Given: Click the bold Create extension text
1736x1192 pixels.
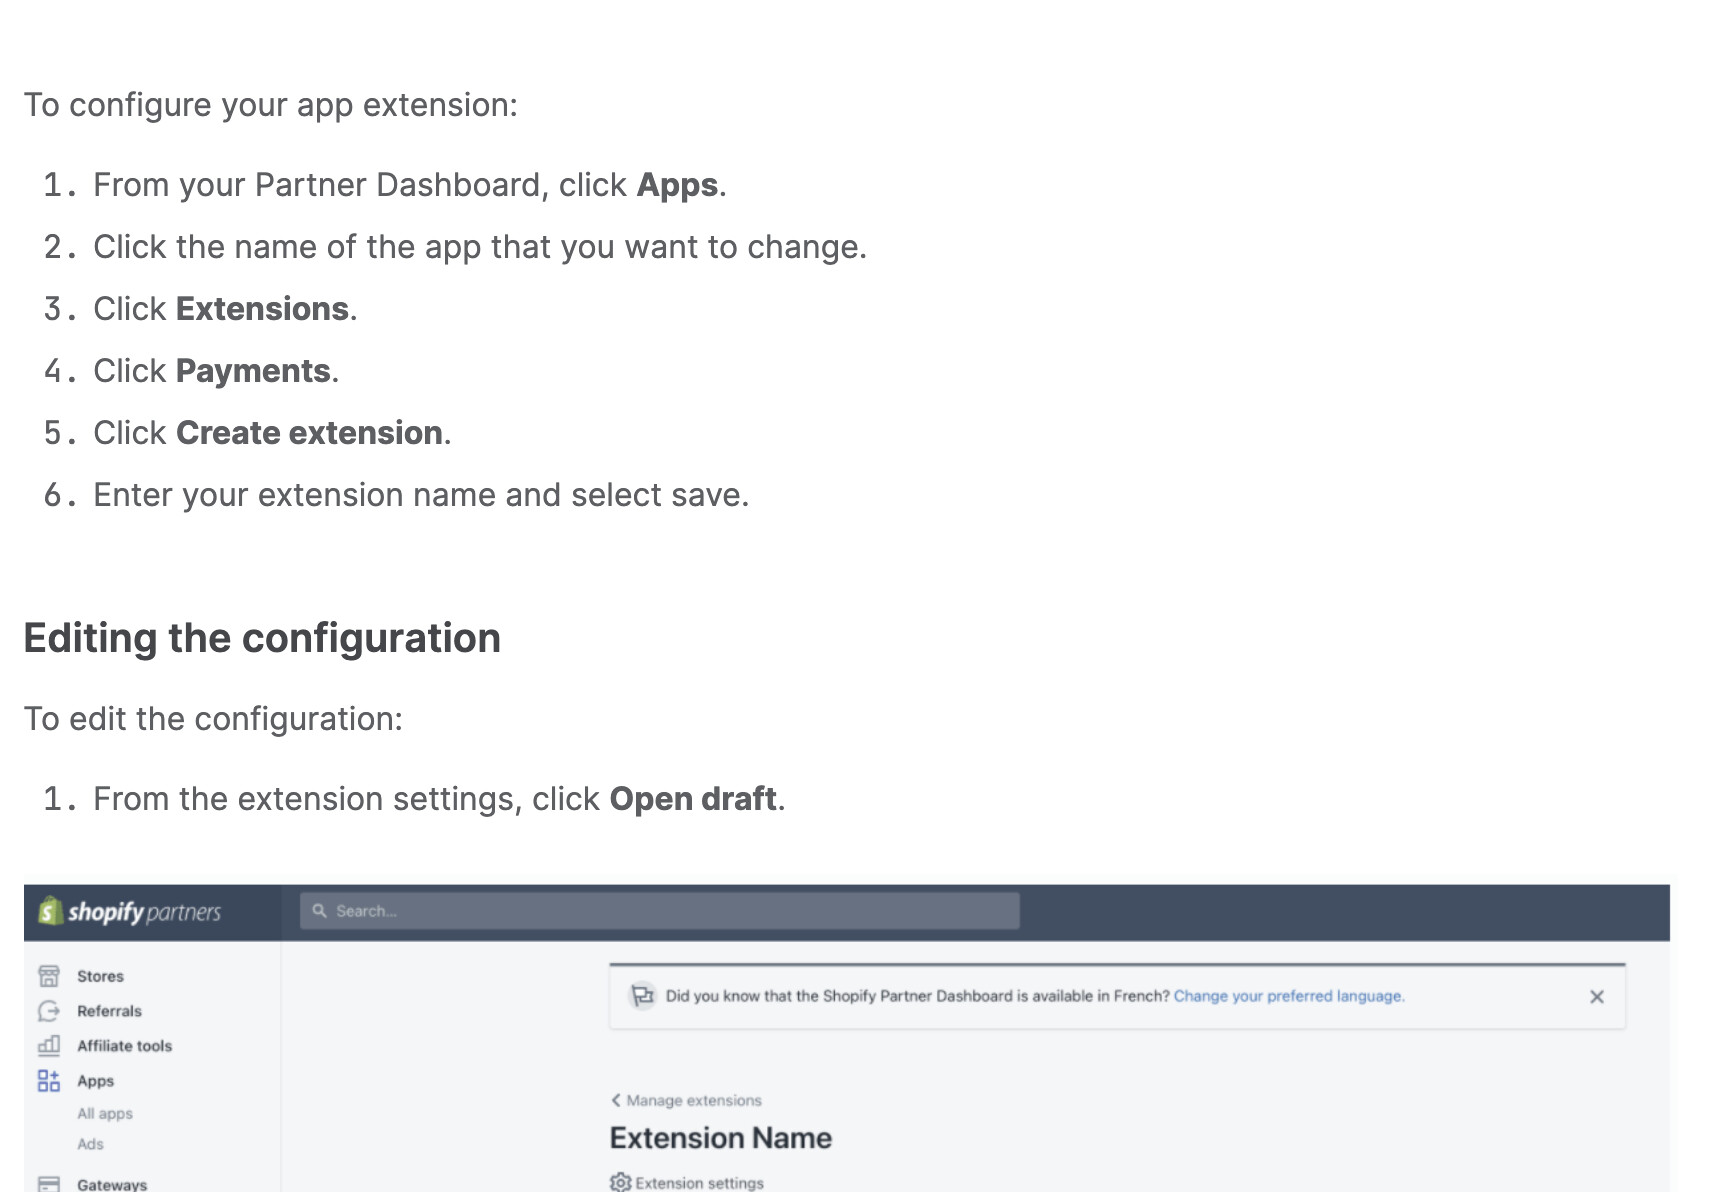Looking at the screenshot, I should pos(309,433).
